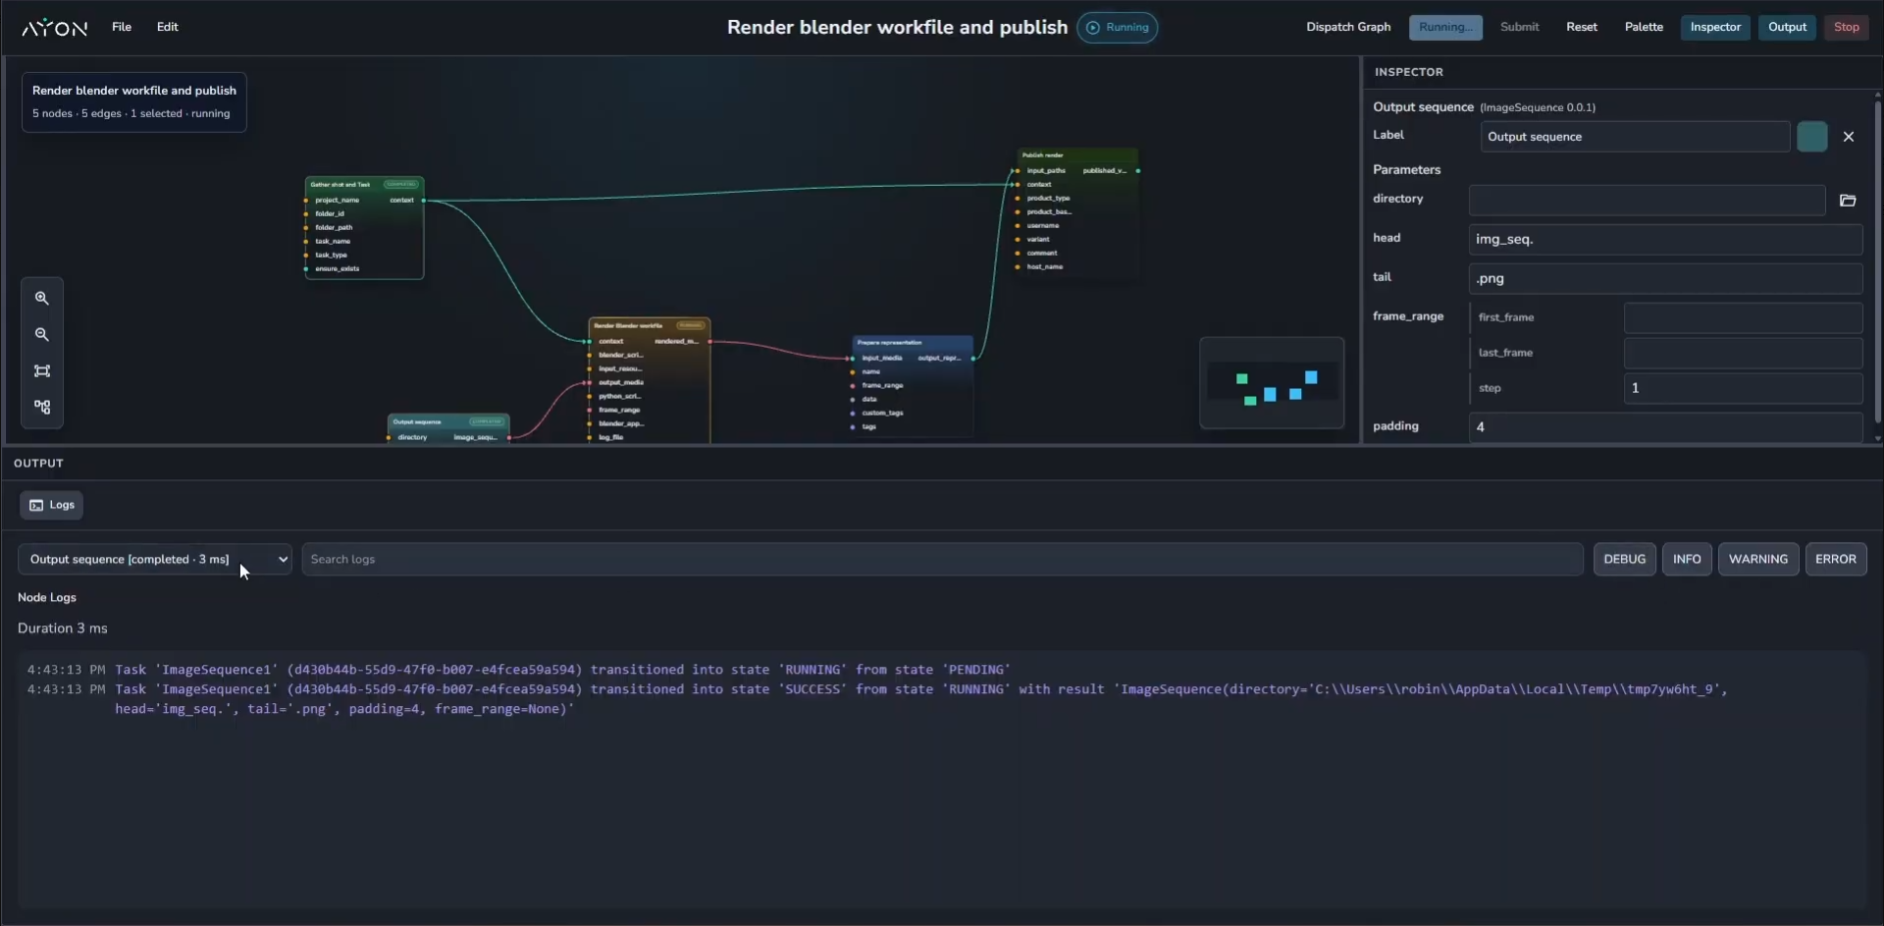Edit the head field containing img_seq.
Image resolution: width=1884 pixels, height=926 pixels.
point(1665,239)
